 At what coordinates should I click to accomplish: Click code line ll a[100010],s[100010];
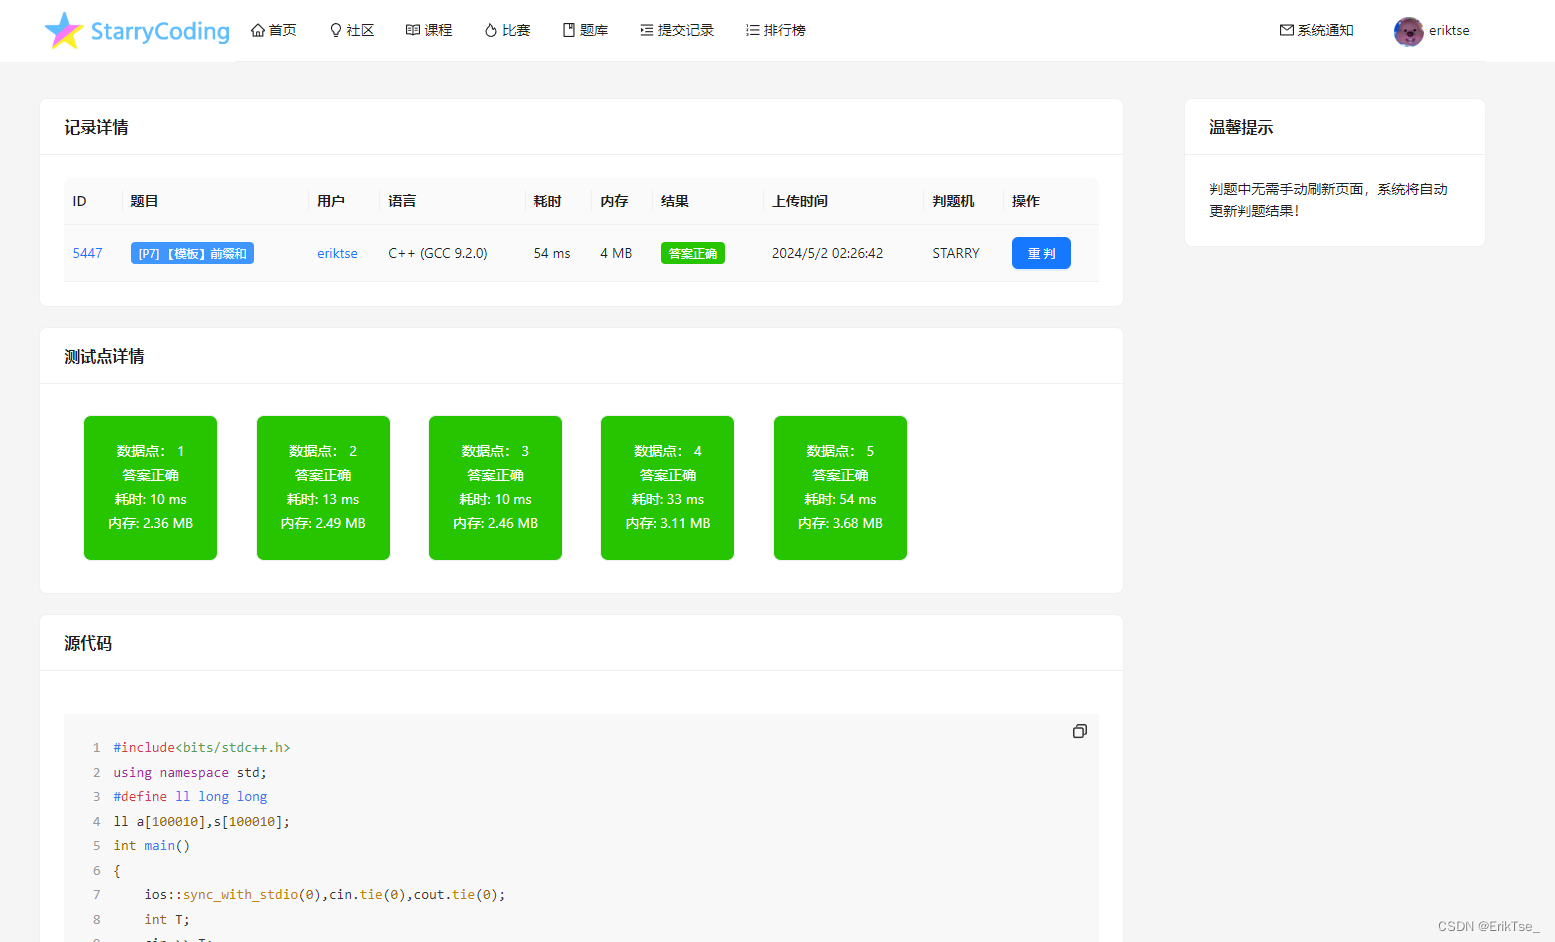pyautogui.click(x=202, y=821)
